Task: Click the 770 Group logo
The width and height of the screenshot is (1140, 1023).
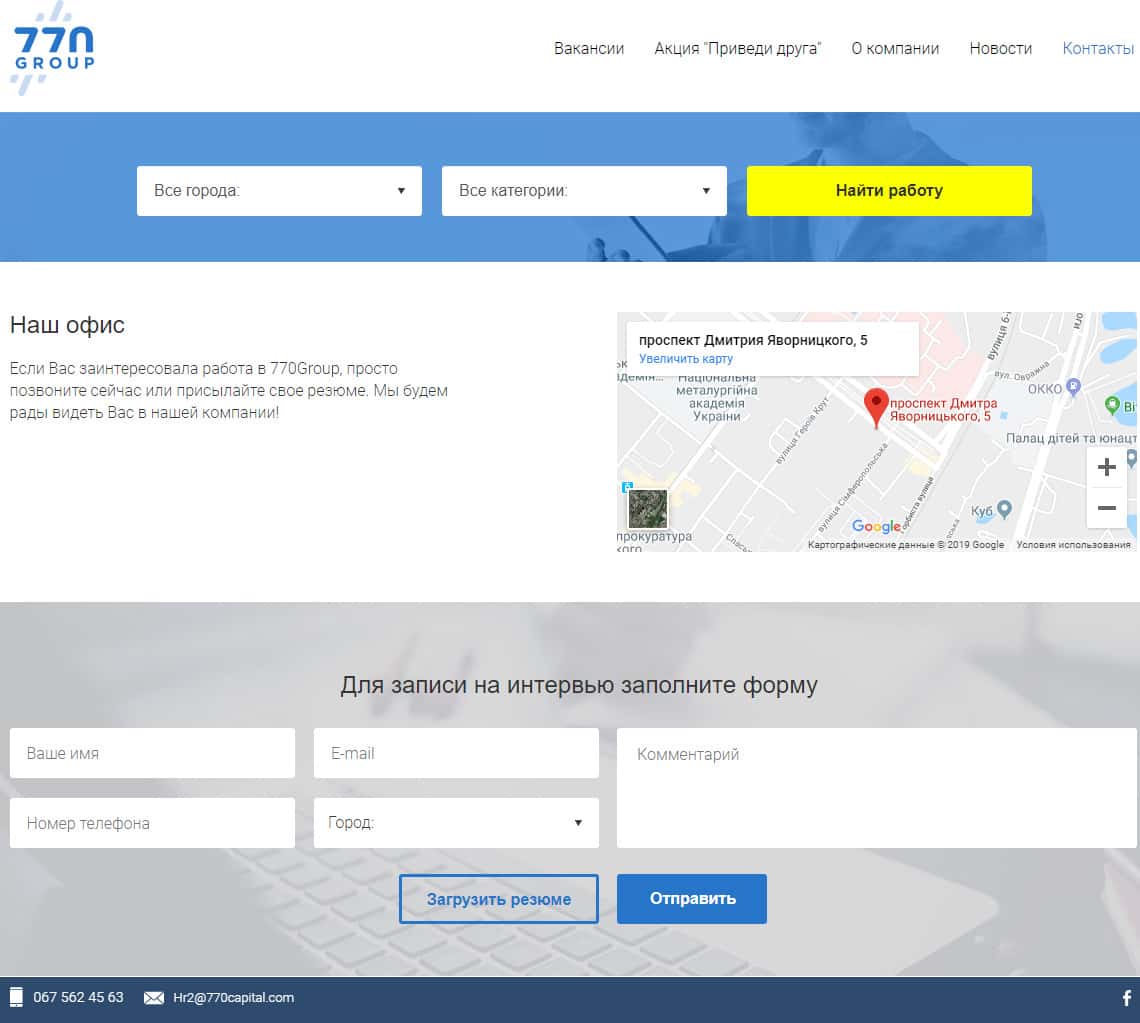Action: tap(53, 49)
